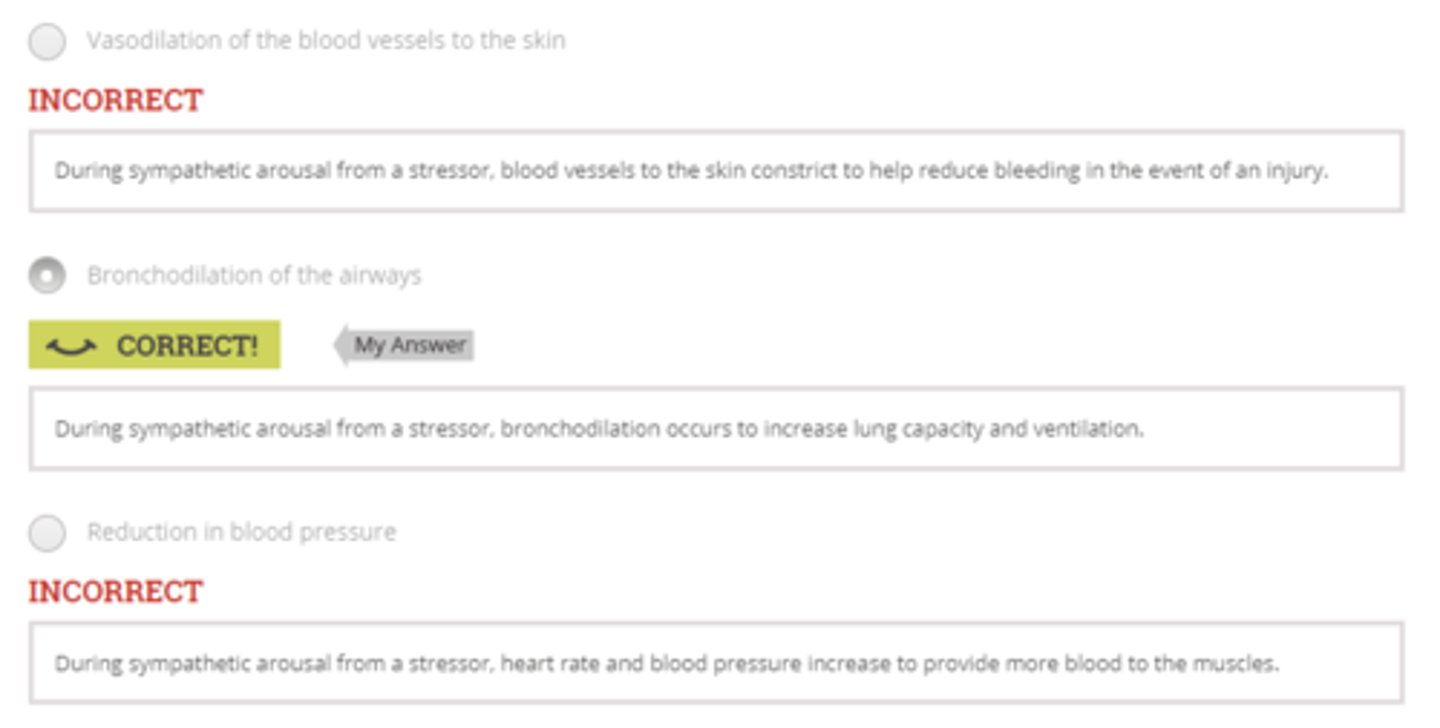Viewport: 1440px width, 728px height.
Task: Click the explanation box about skin vessels constricting
Action: click(x=716, y=171)
